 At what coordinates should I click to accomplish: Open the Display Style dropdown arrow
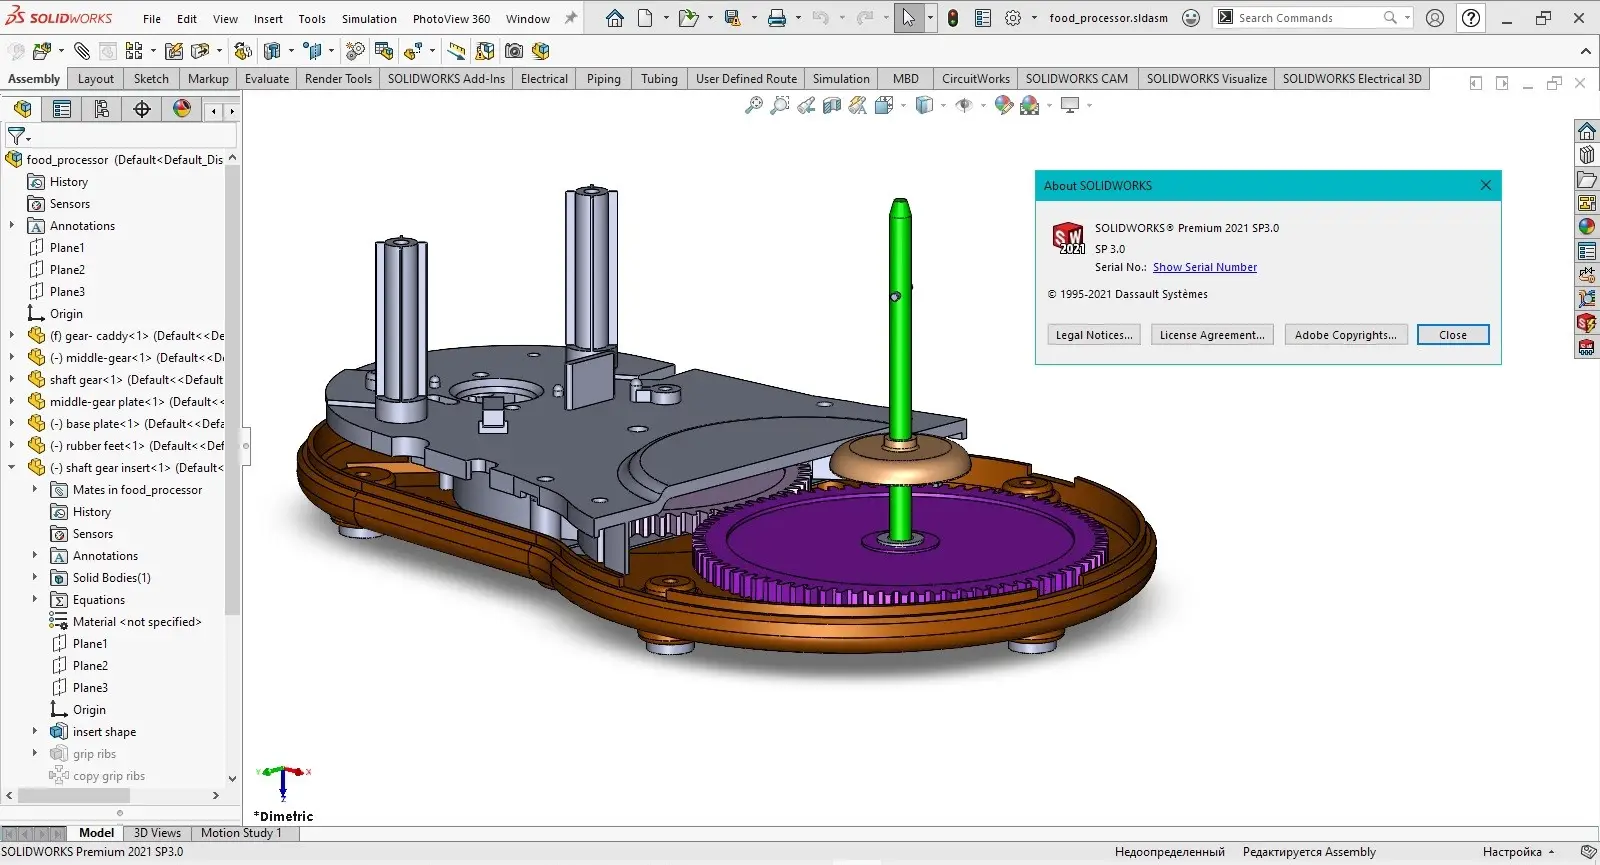[943, 105]
